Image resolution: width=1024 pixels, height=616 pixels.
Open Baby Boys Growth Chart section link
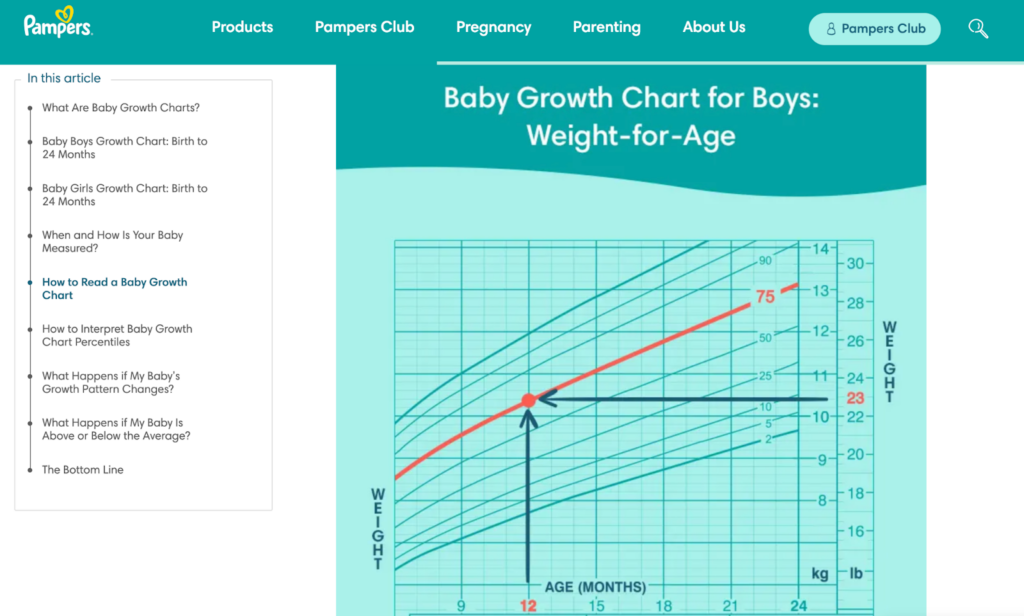pos(125,148)
